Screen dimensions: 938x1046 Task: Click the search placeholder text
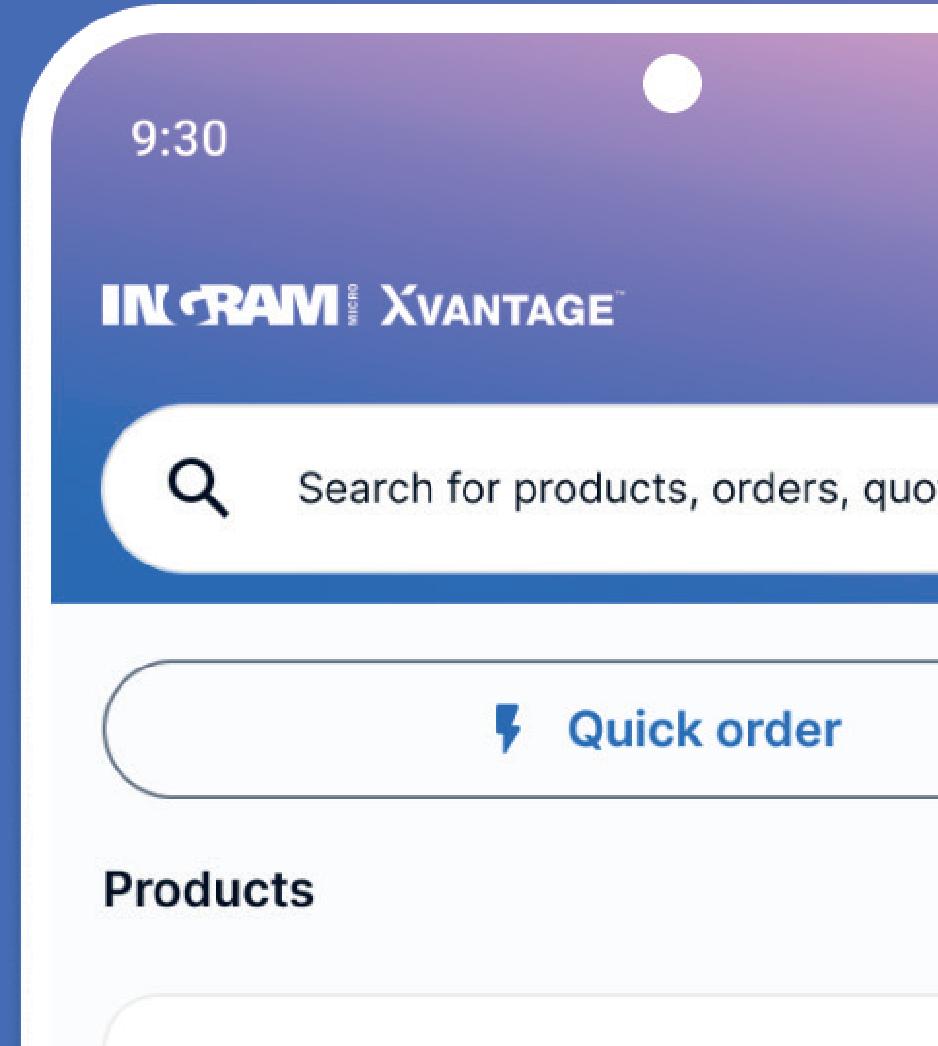coord(617,489)
